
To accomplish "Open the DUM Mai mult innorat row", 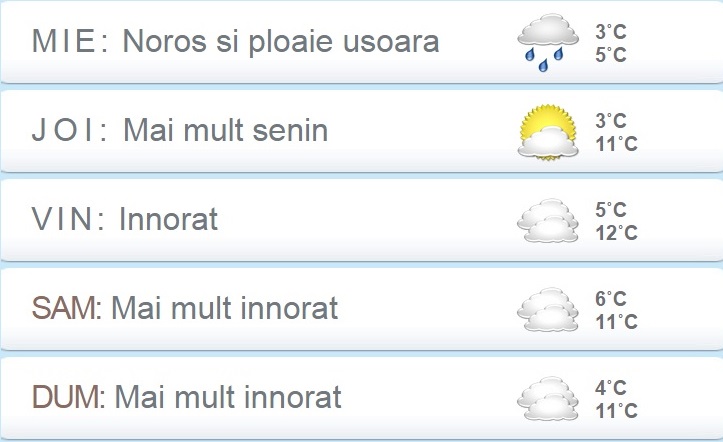I will 362,398.
